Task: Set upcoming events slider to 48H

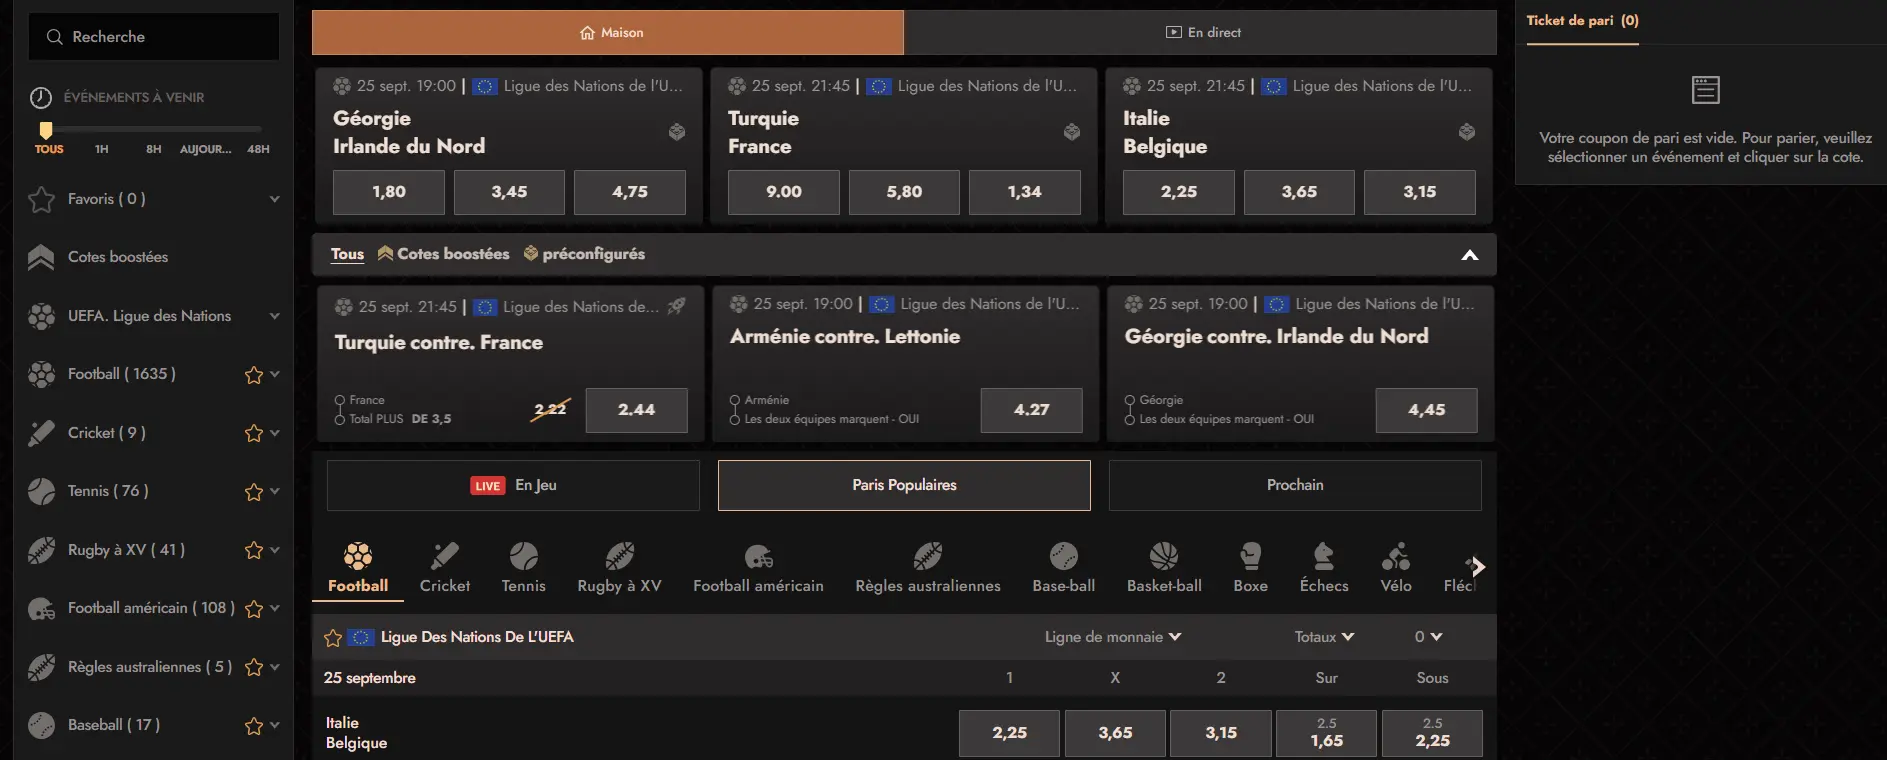Action: coord(258,149)
